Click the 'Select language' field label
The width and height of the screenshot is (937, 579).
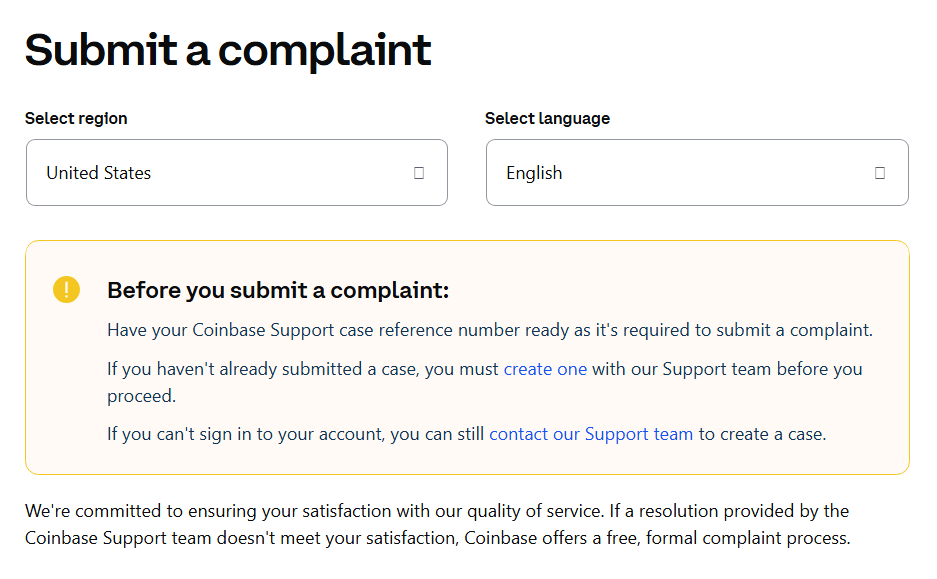coord(547,118)
